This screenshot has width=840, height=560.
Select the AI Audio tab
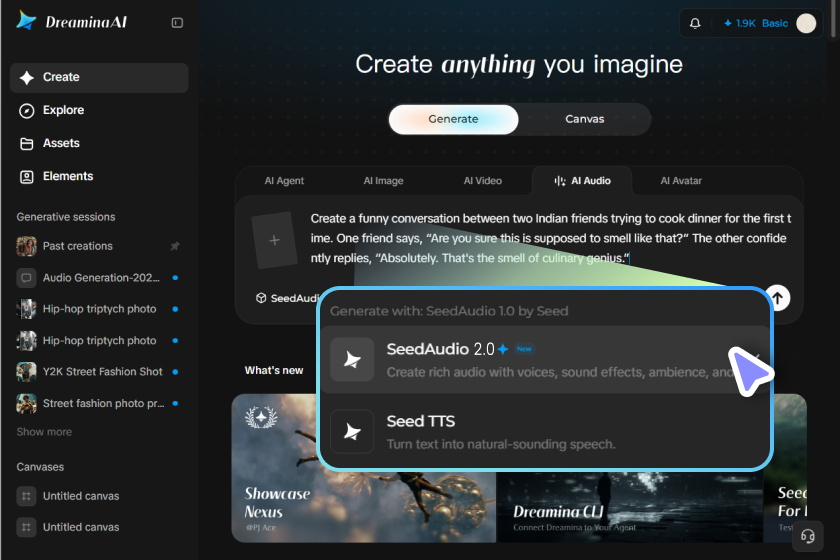point(582,181)
